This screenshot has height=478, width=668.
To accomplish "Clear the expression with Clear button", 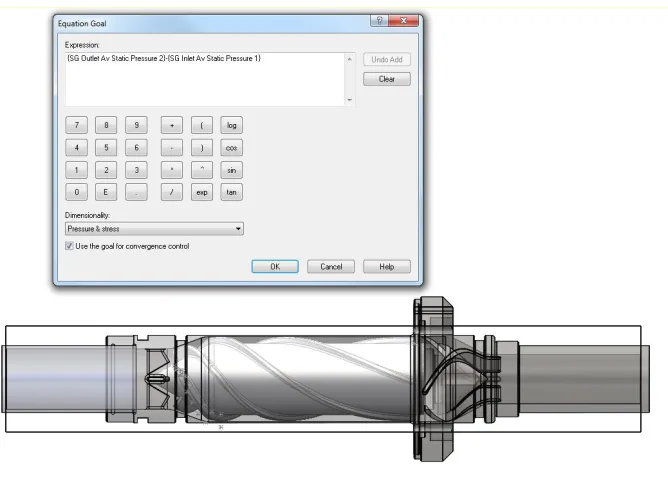I will [x=387, y=79].
